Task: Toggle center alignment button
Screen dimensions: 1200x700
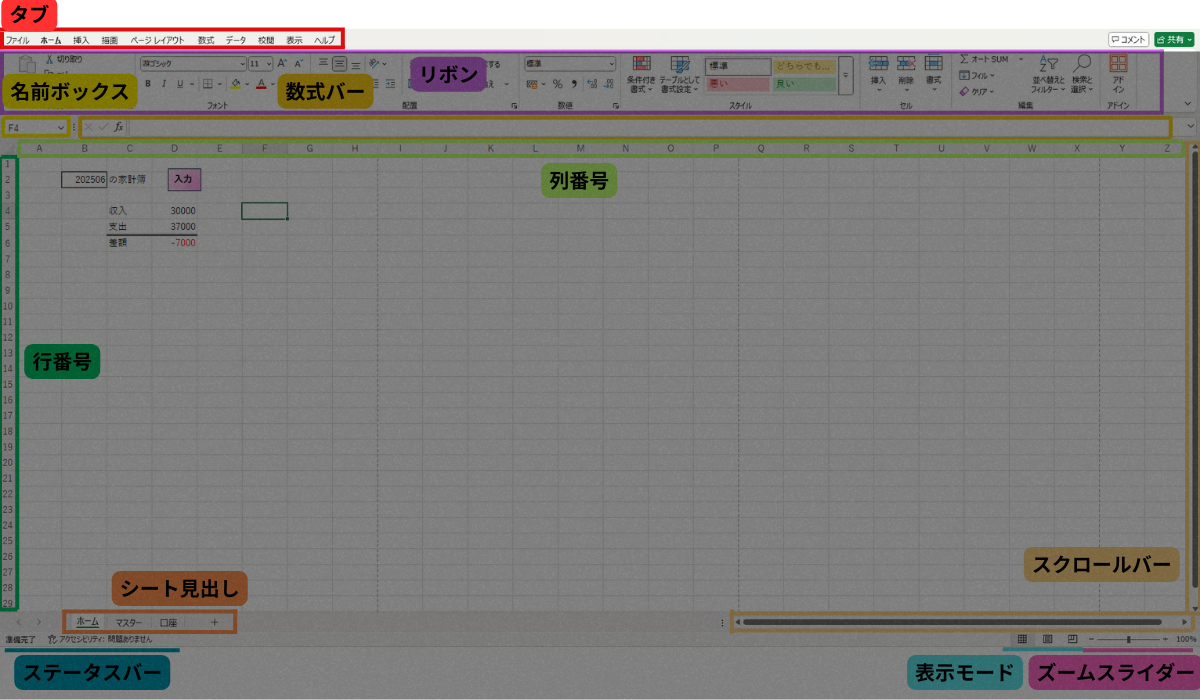Action: click(x=339, y=64)
